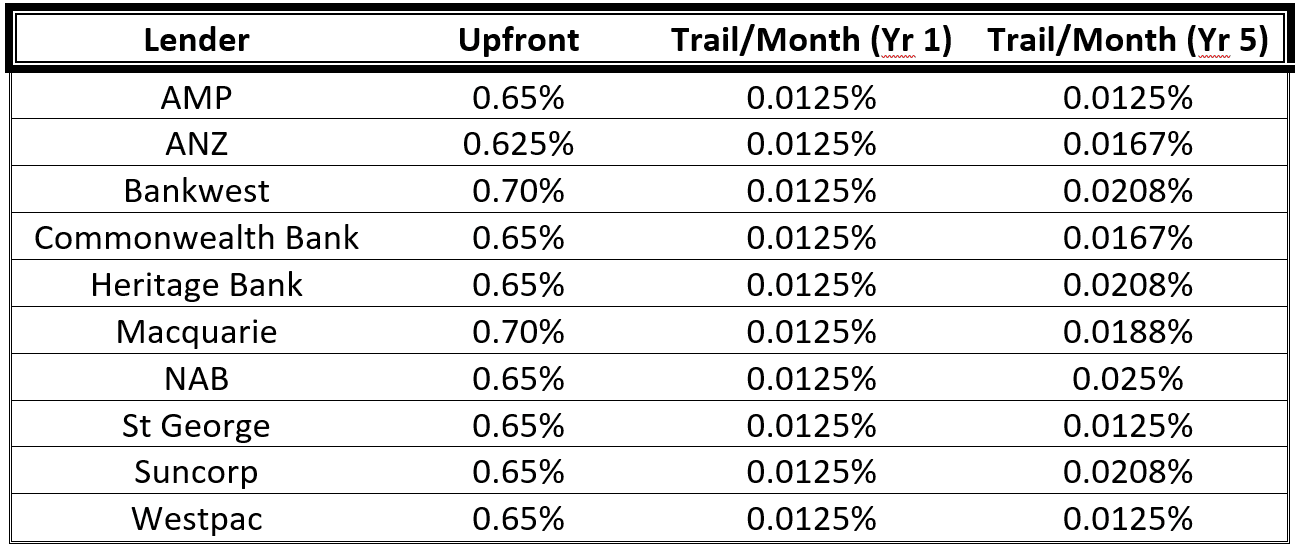Click the Lender column header
This screenshot has height=546, width=1298.
click(x=196, y=40)
